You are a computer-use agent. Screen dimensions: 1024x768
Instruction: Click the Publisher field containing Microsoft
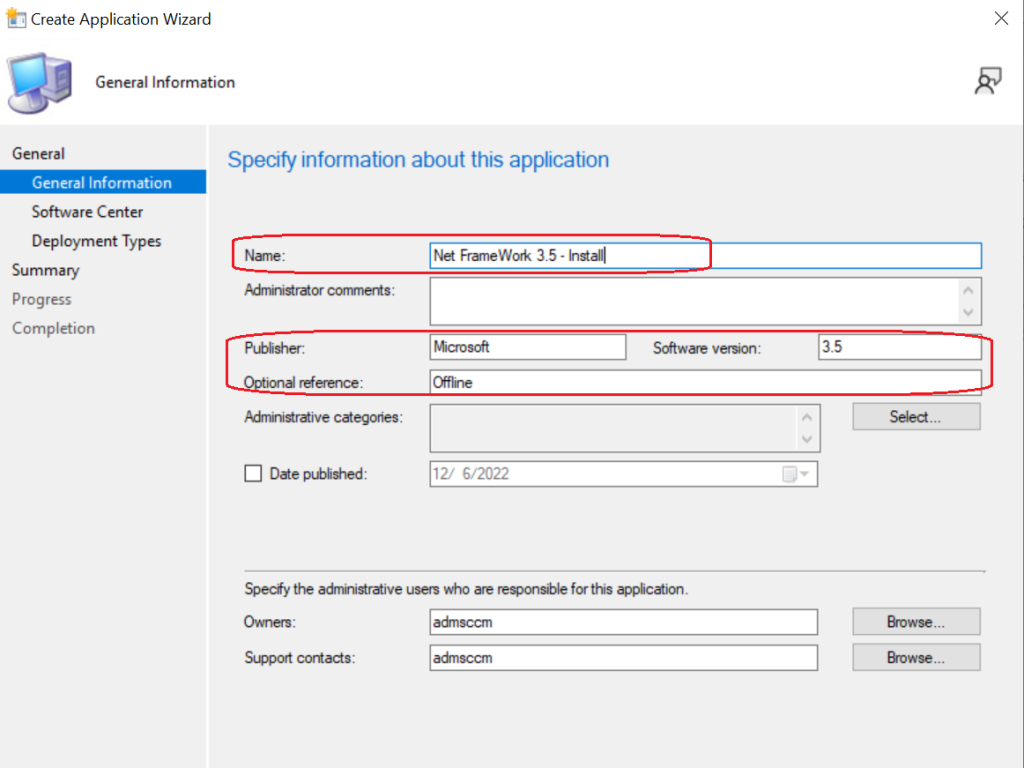[528, 347]
